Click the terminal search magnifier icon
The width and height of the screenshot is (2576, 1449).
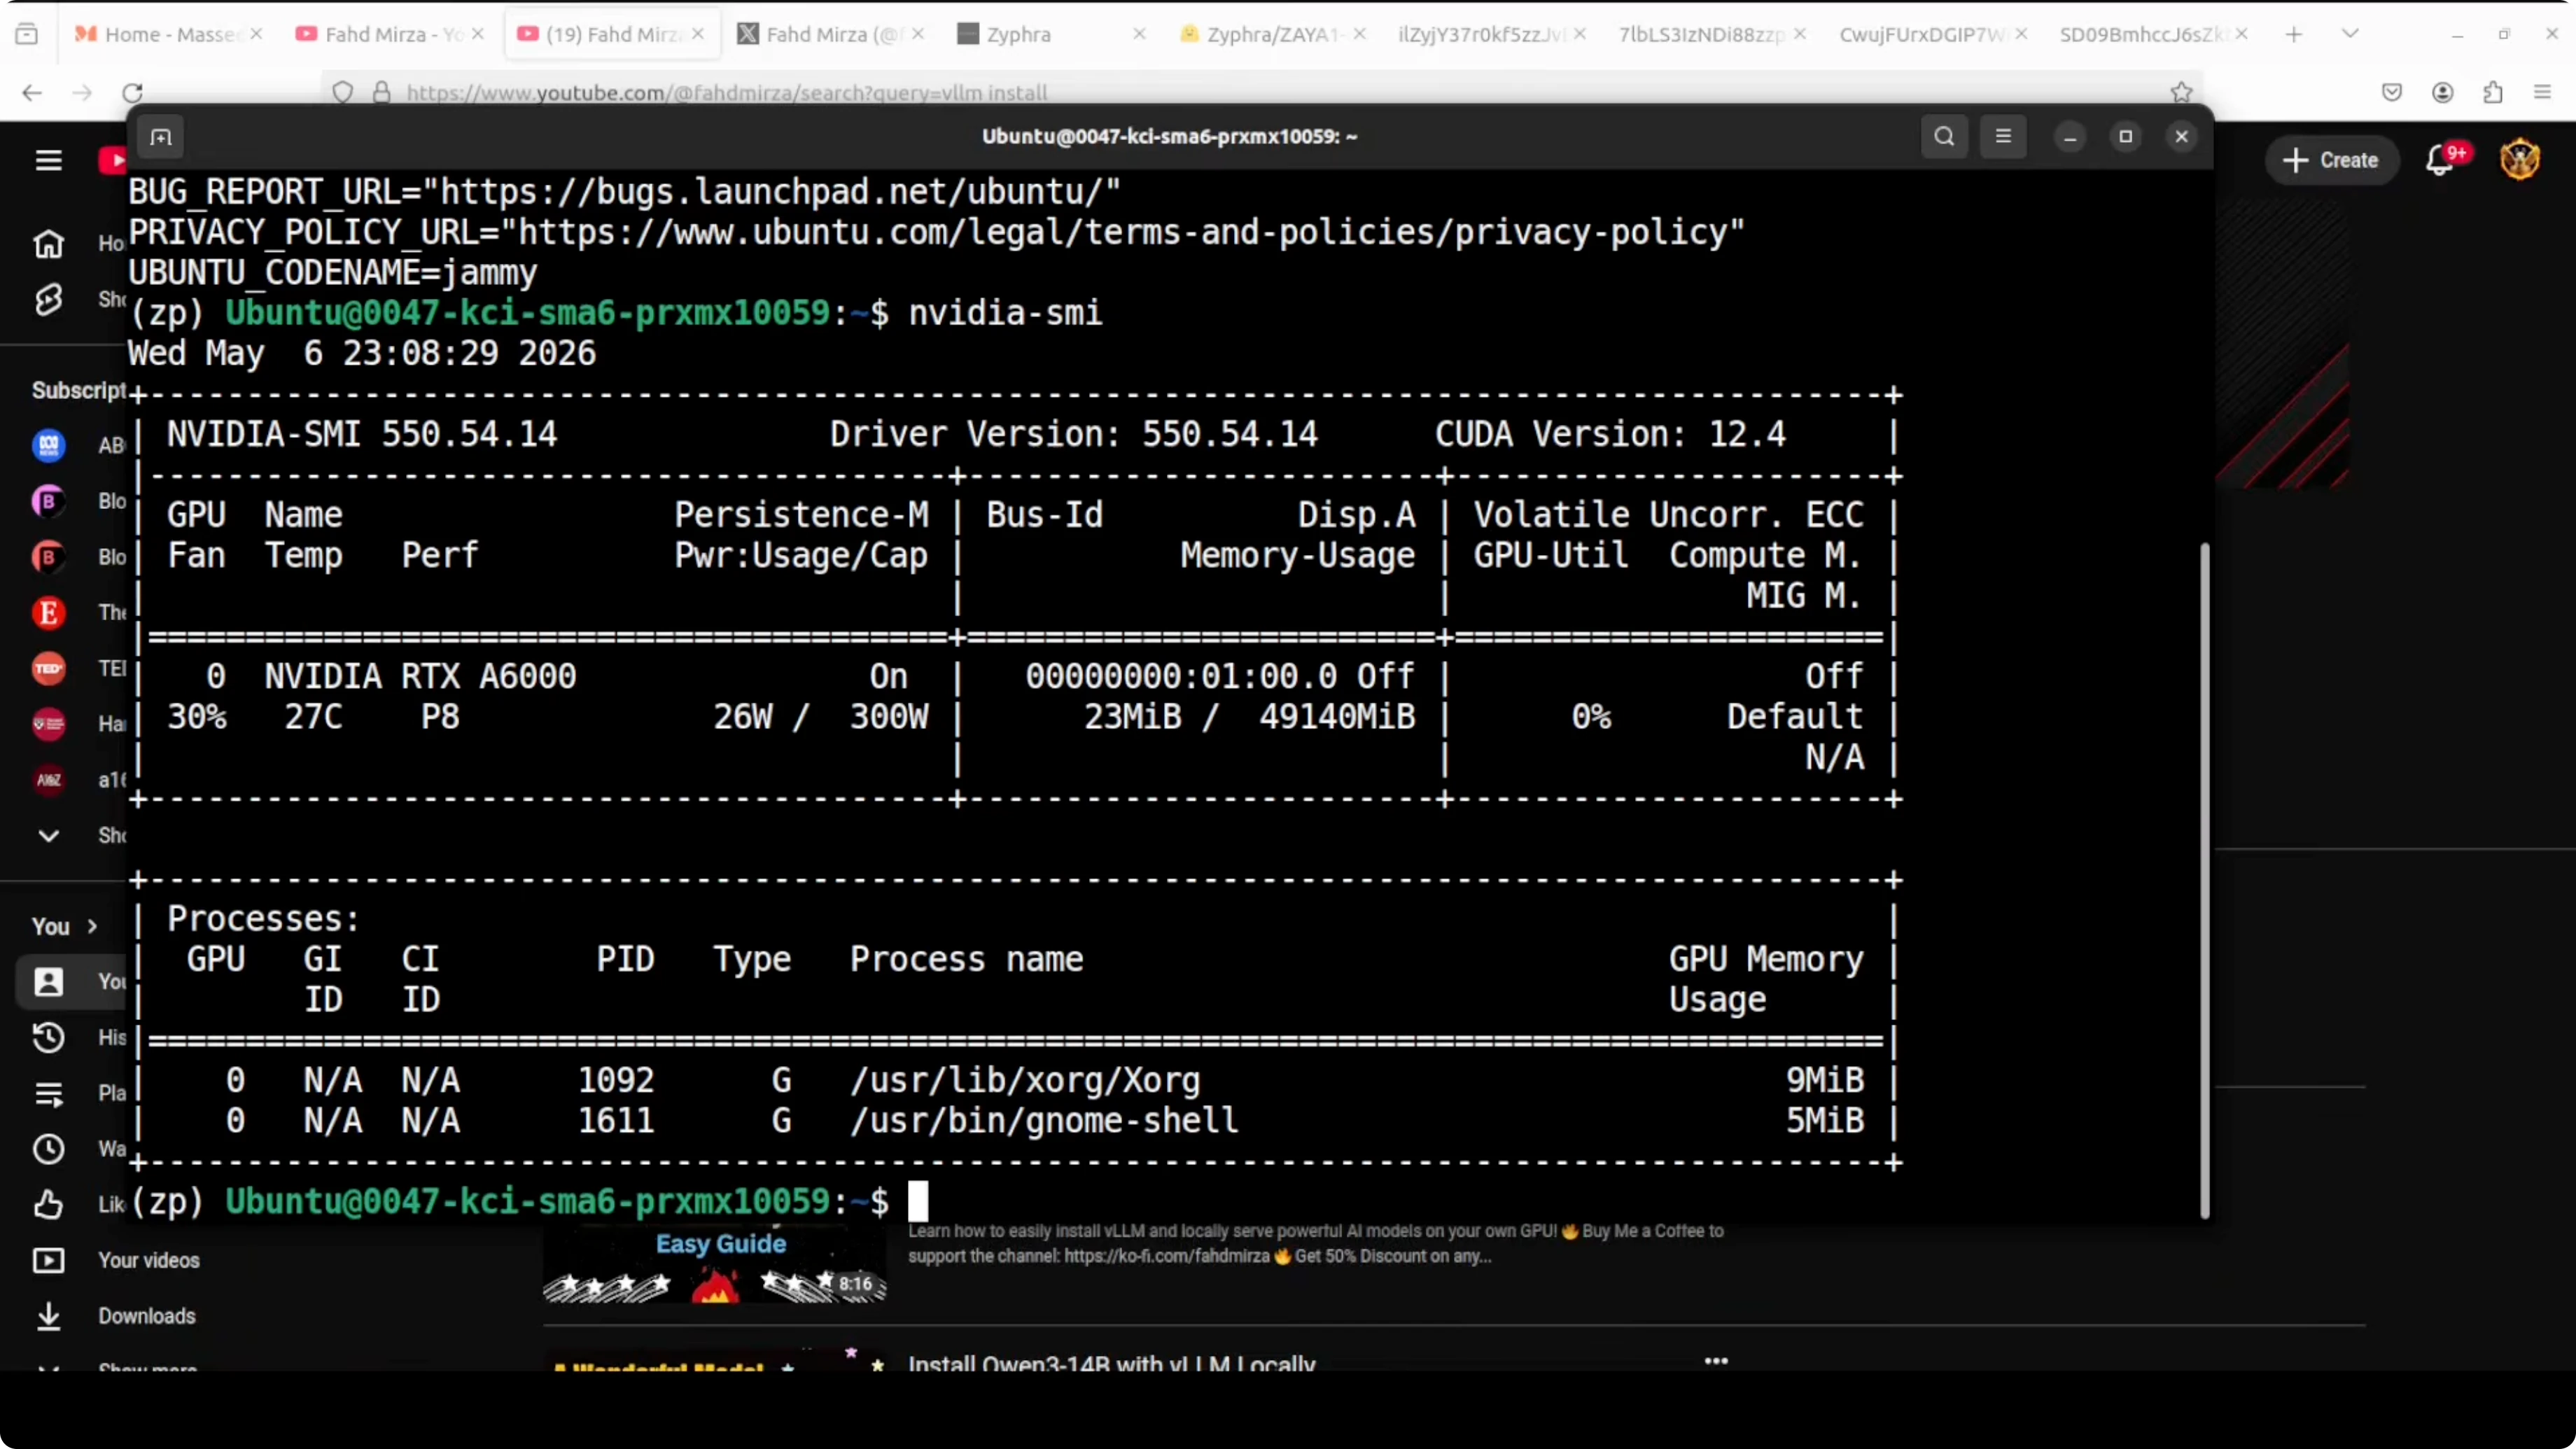[1944, 137]
